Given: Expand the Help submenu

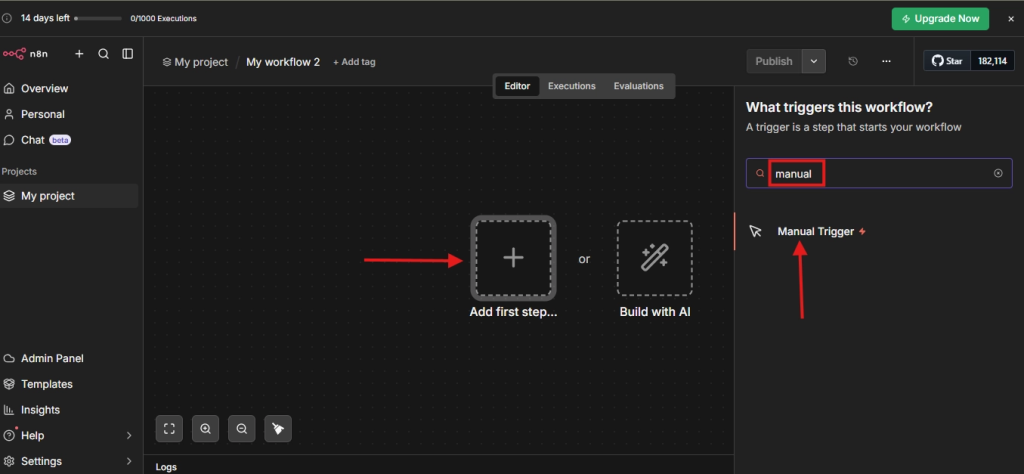Looking at the screenshot, I should [128, 436].
